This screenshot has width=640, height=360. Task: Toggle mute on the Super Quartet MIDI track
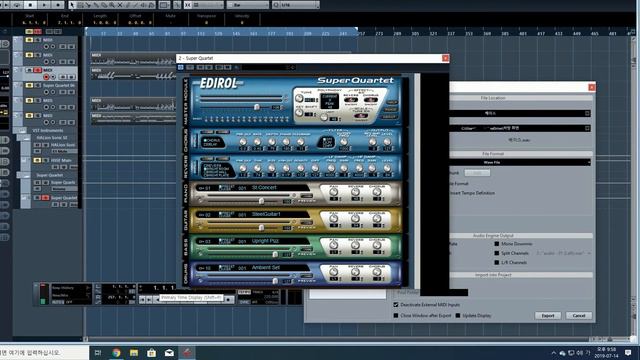pyautogui.click(x=29, y=85)
